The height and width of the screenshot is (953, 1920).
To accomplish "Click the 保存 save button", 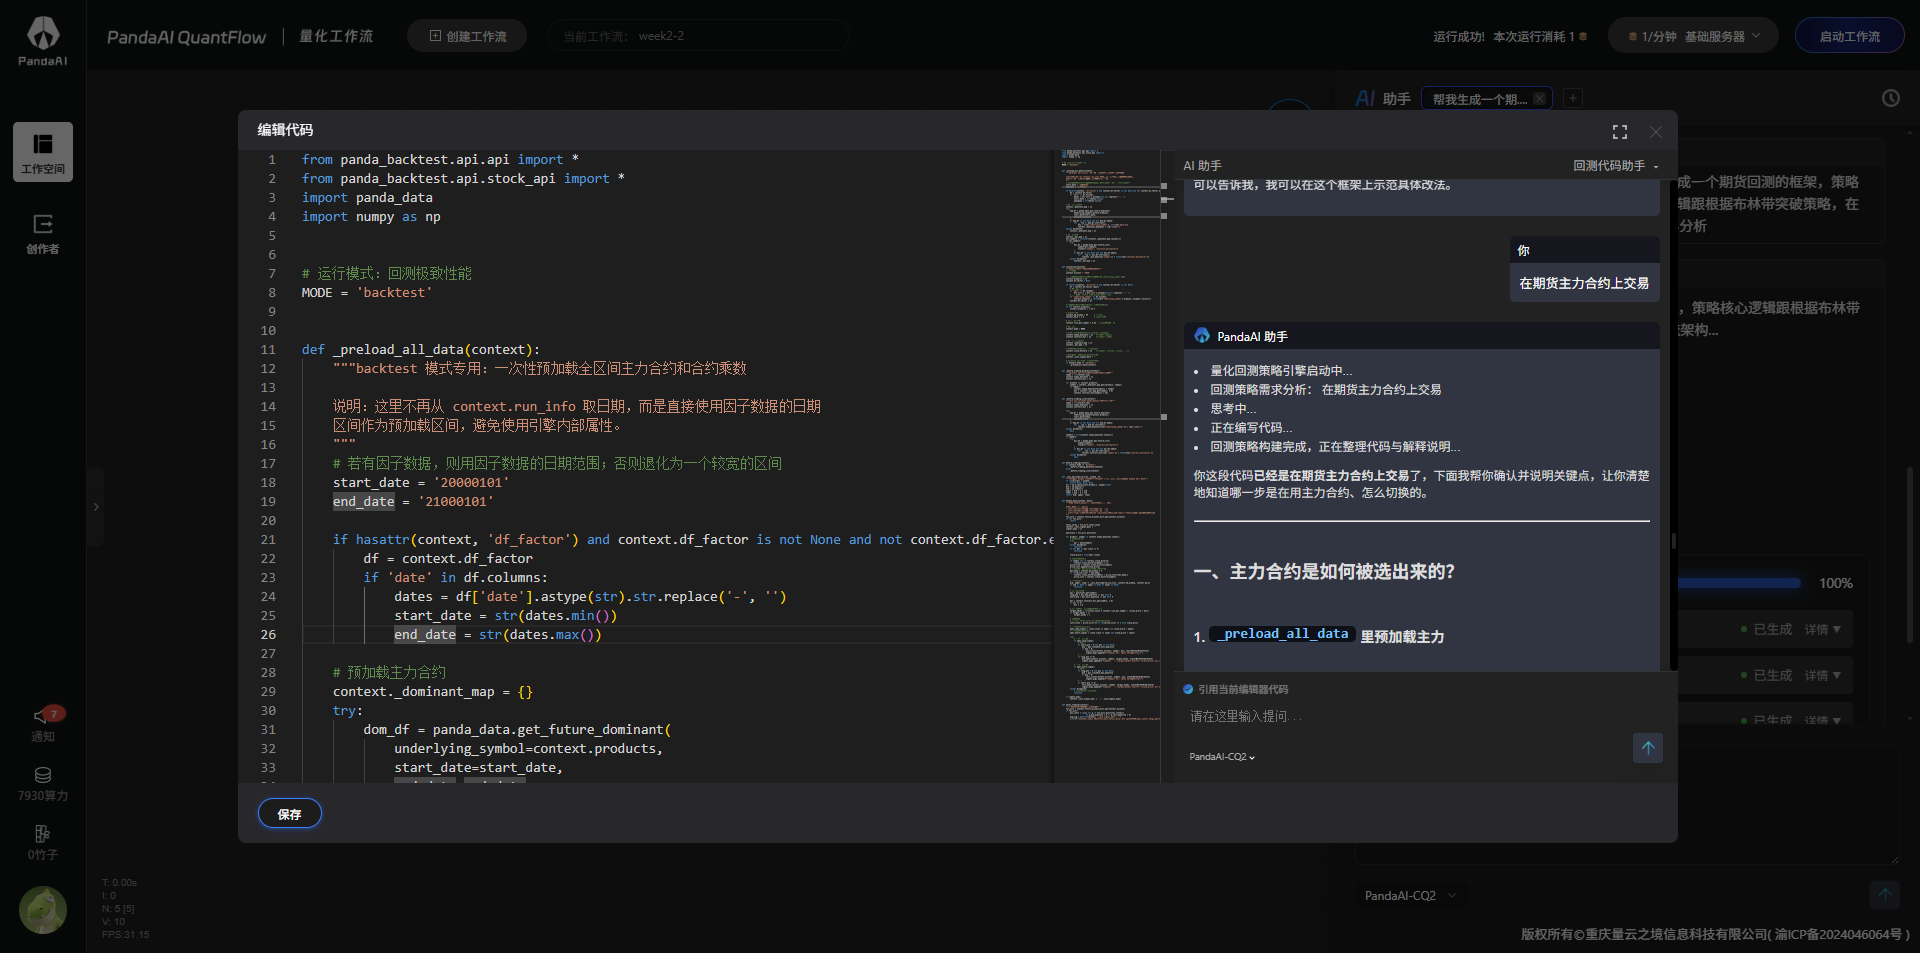I will tap(289, 814).
